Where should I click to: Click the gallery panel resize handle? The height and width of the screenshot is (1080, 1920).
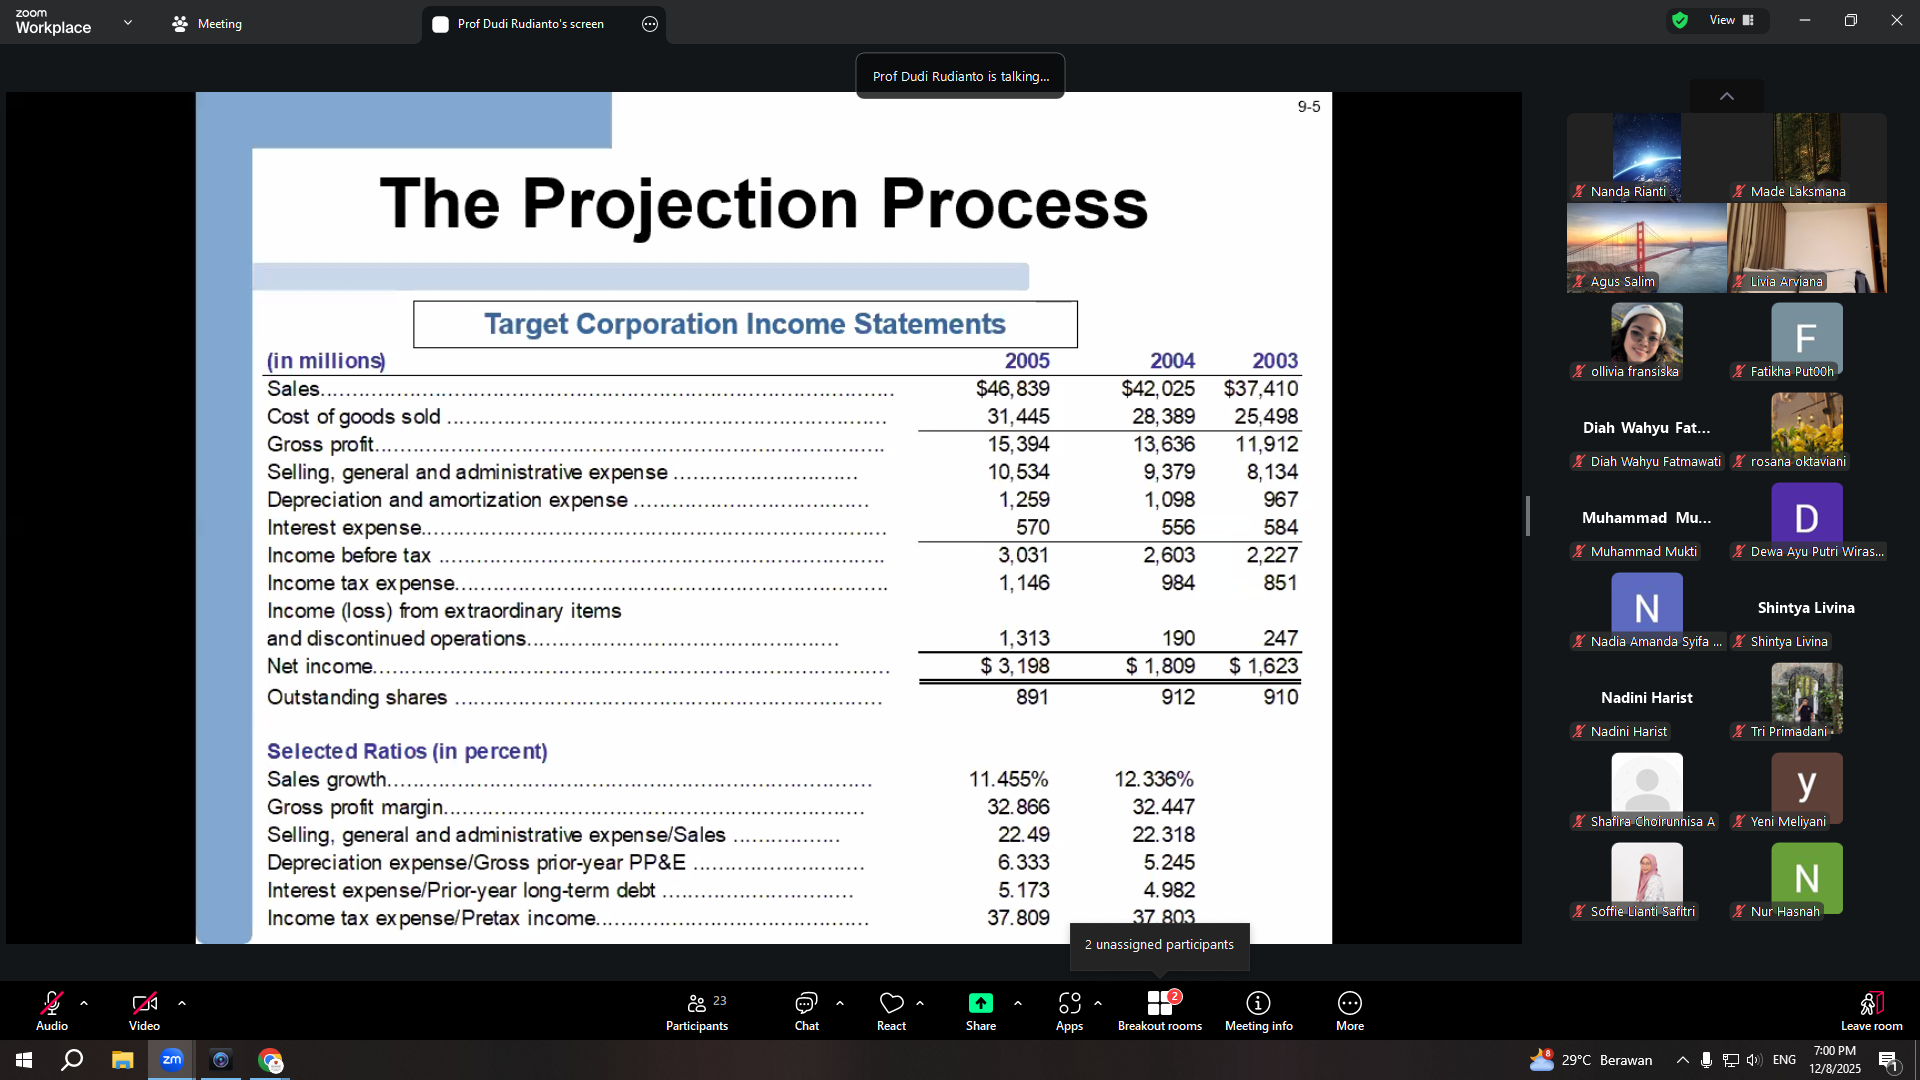[x=1528, y=516]
